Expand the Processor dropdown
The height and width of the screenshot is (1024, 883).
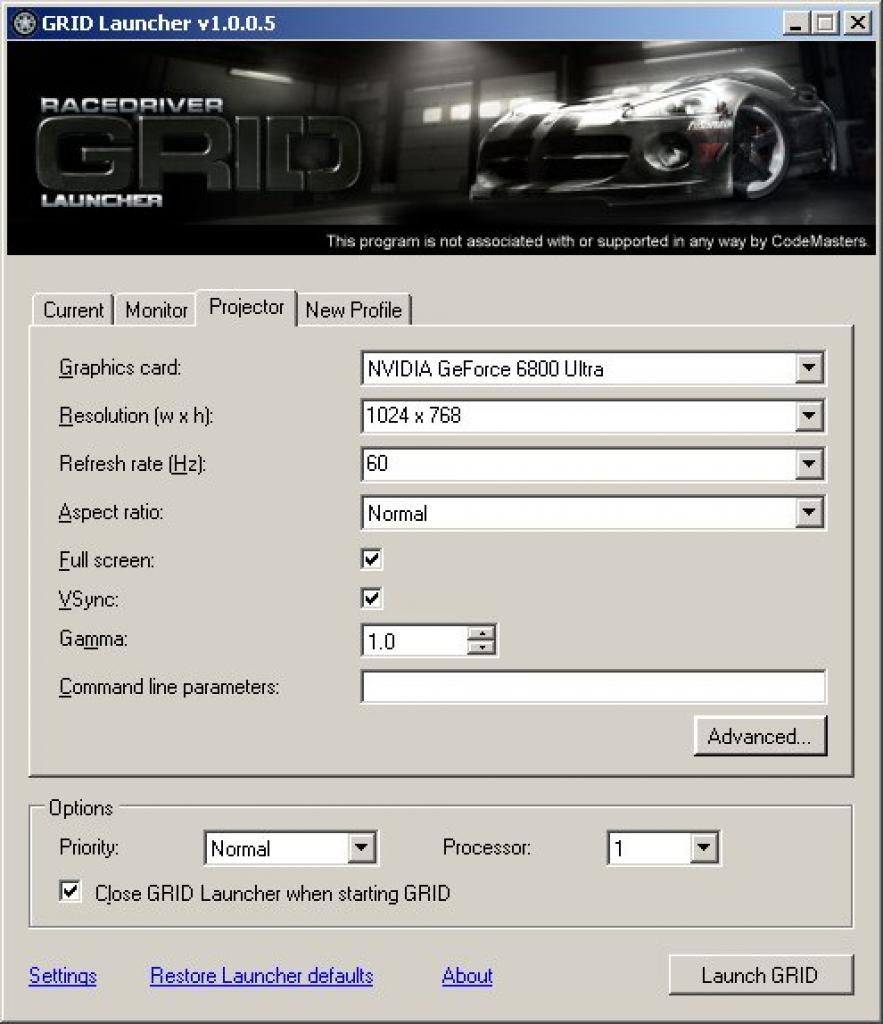(703, 848)
